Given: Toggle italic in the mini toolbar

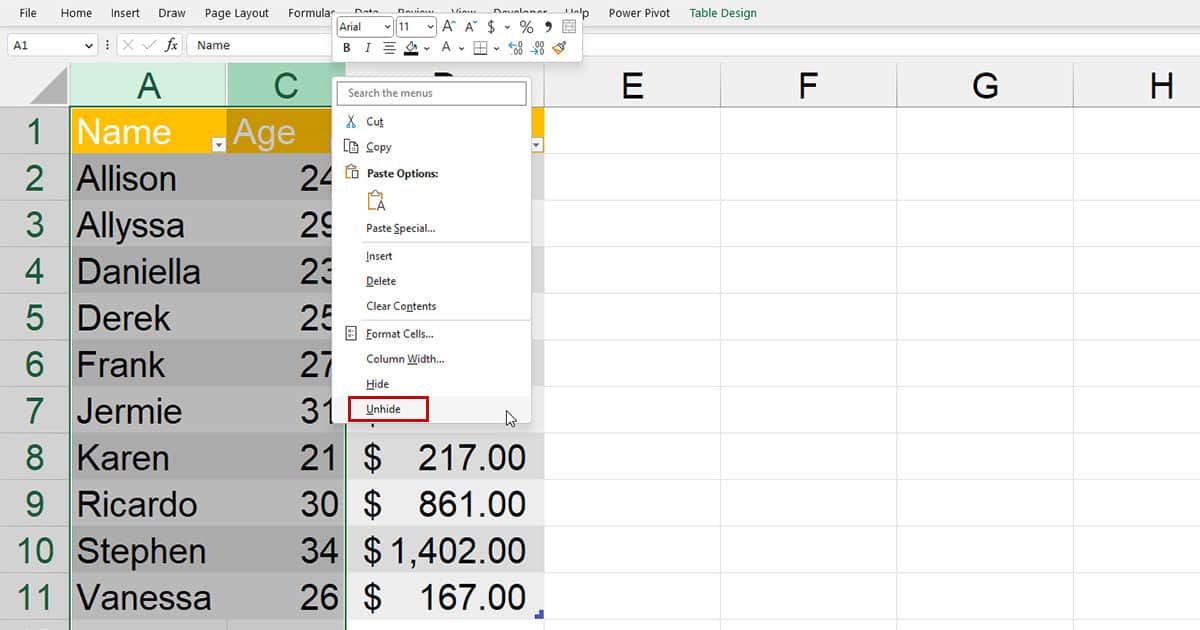Looking at the screenshot, I should coord(368,48).
